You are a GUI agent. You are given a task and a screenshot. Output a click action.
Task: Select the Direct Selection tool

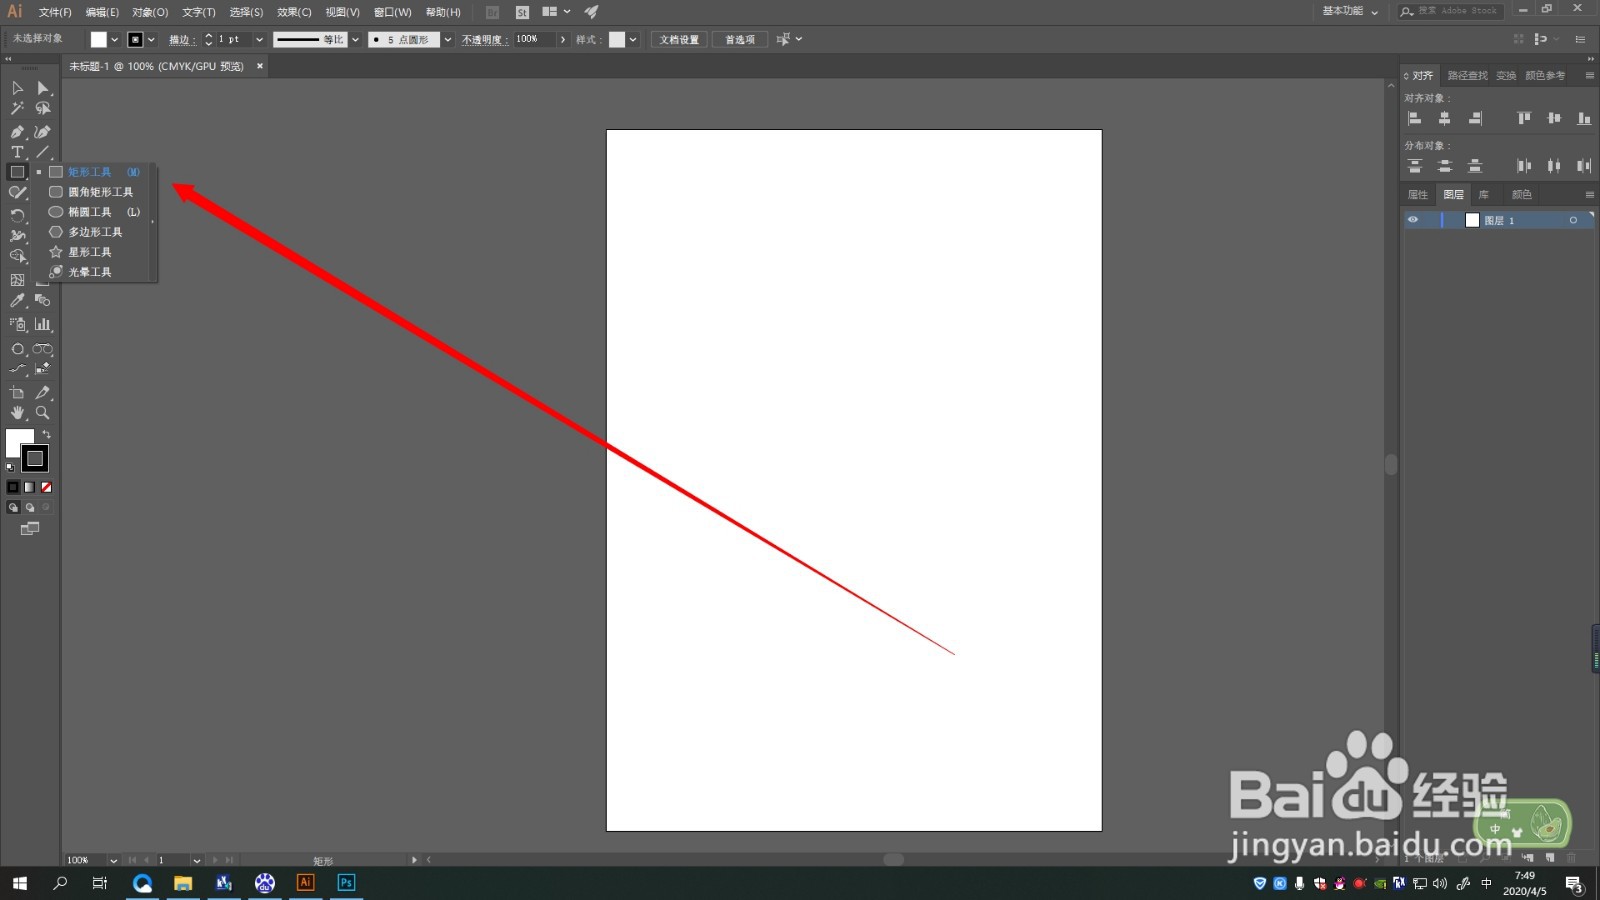43,88
